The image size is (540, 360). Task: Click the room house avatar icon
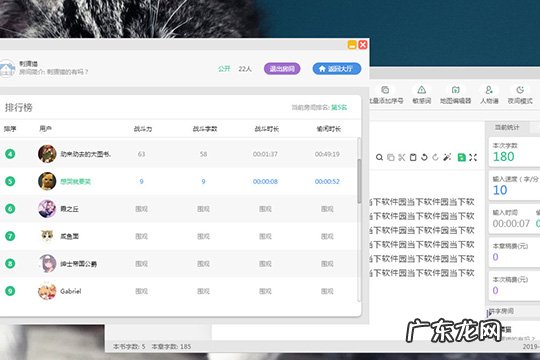click(x=7, y=69)
